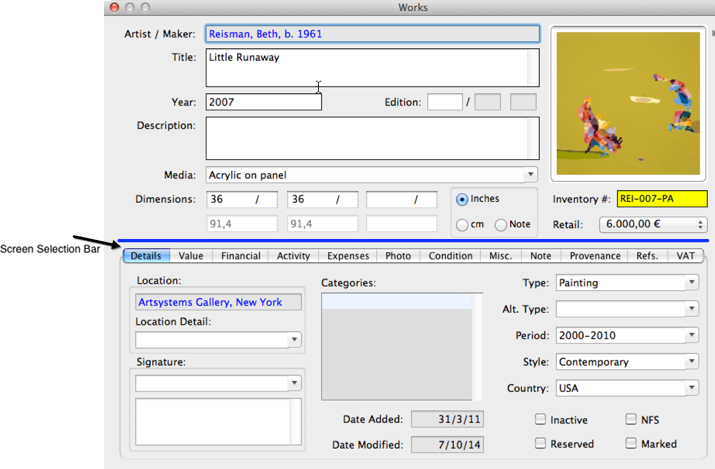The height and width of the screenshot is (469, 715).
Task: Open the Style dropdown showing Contemporary
Action: tap(691, 362)
